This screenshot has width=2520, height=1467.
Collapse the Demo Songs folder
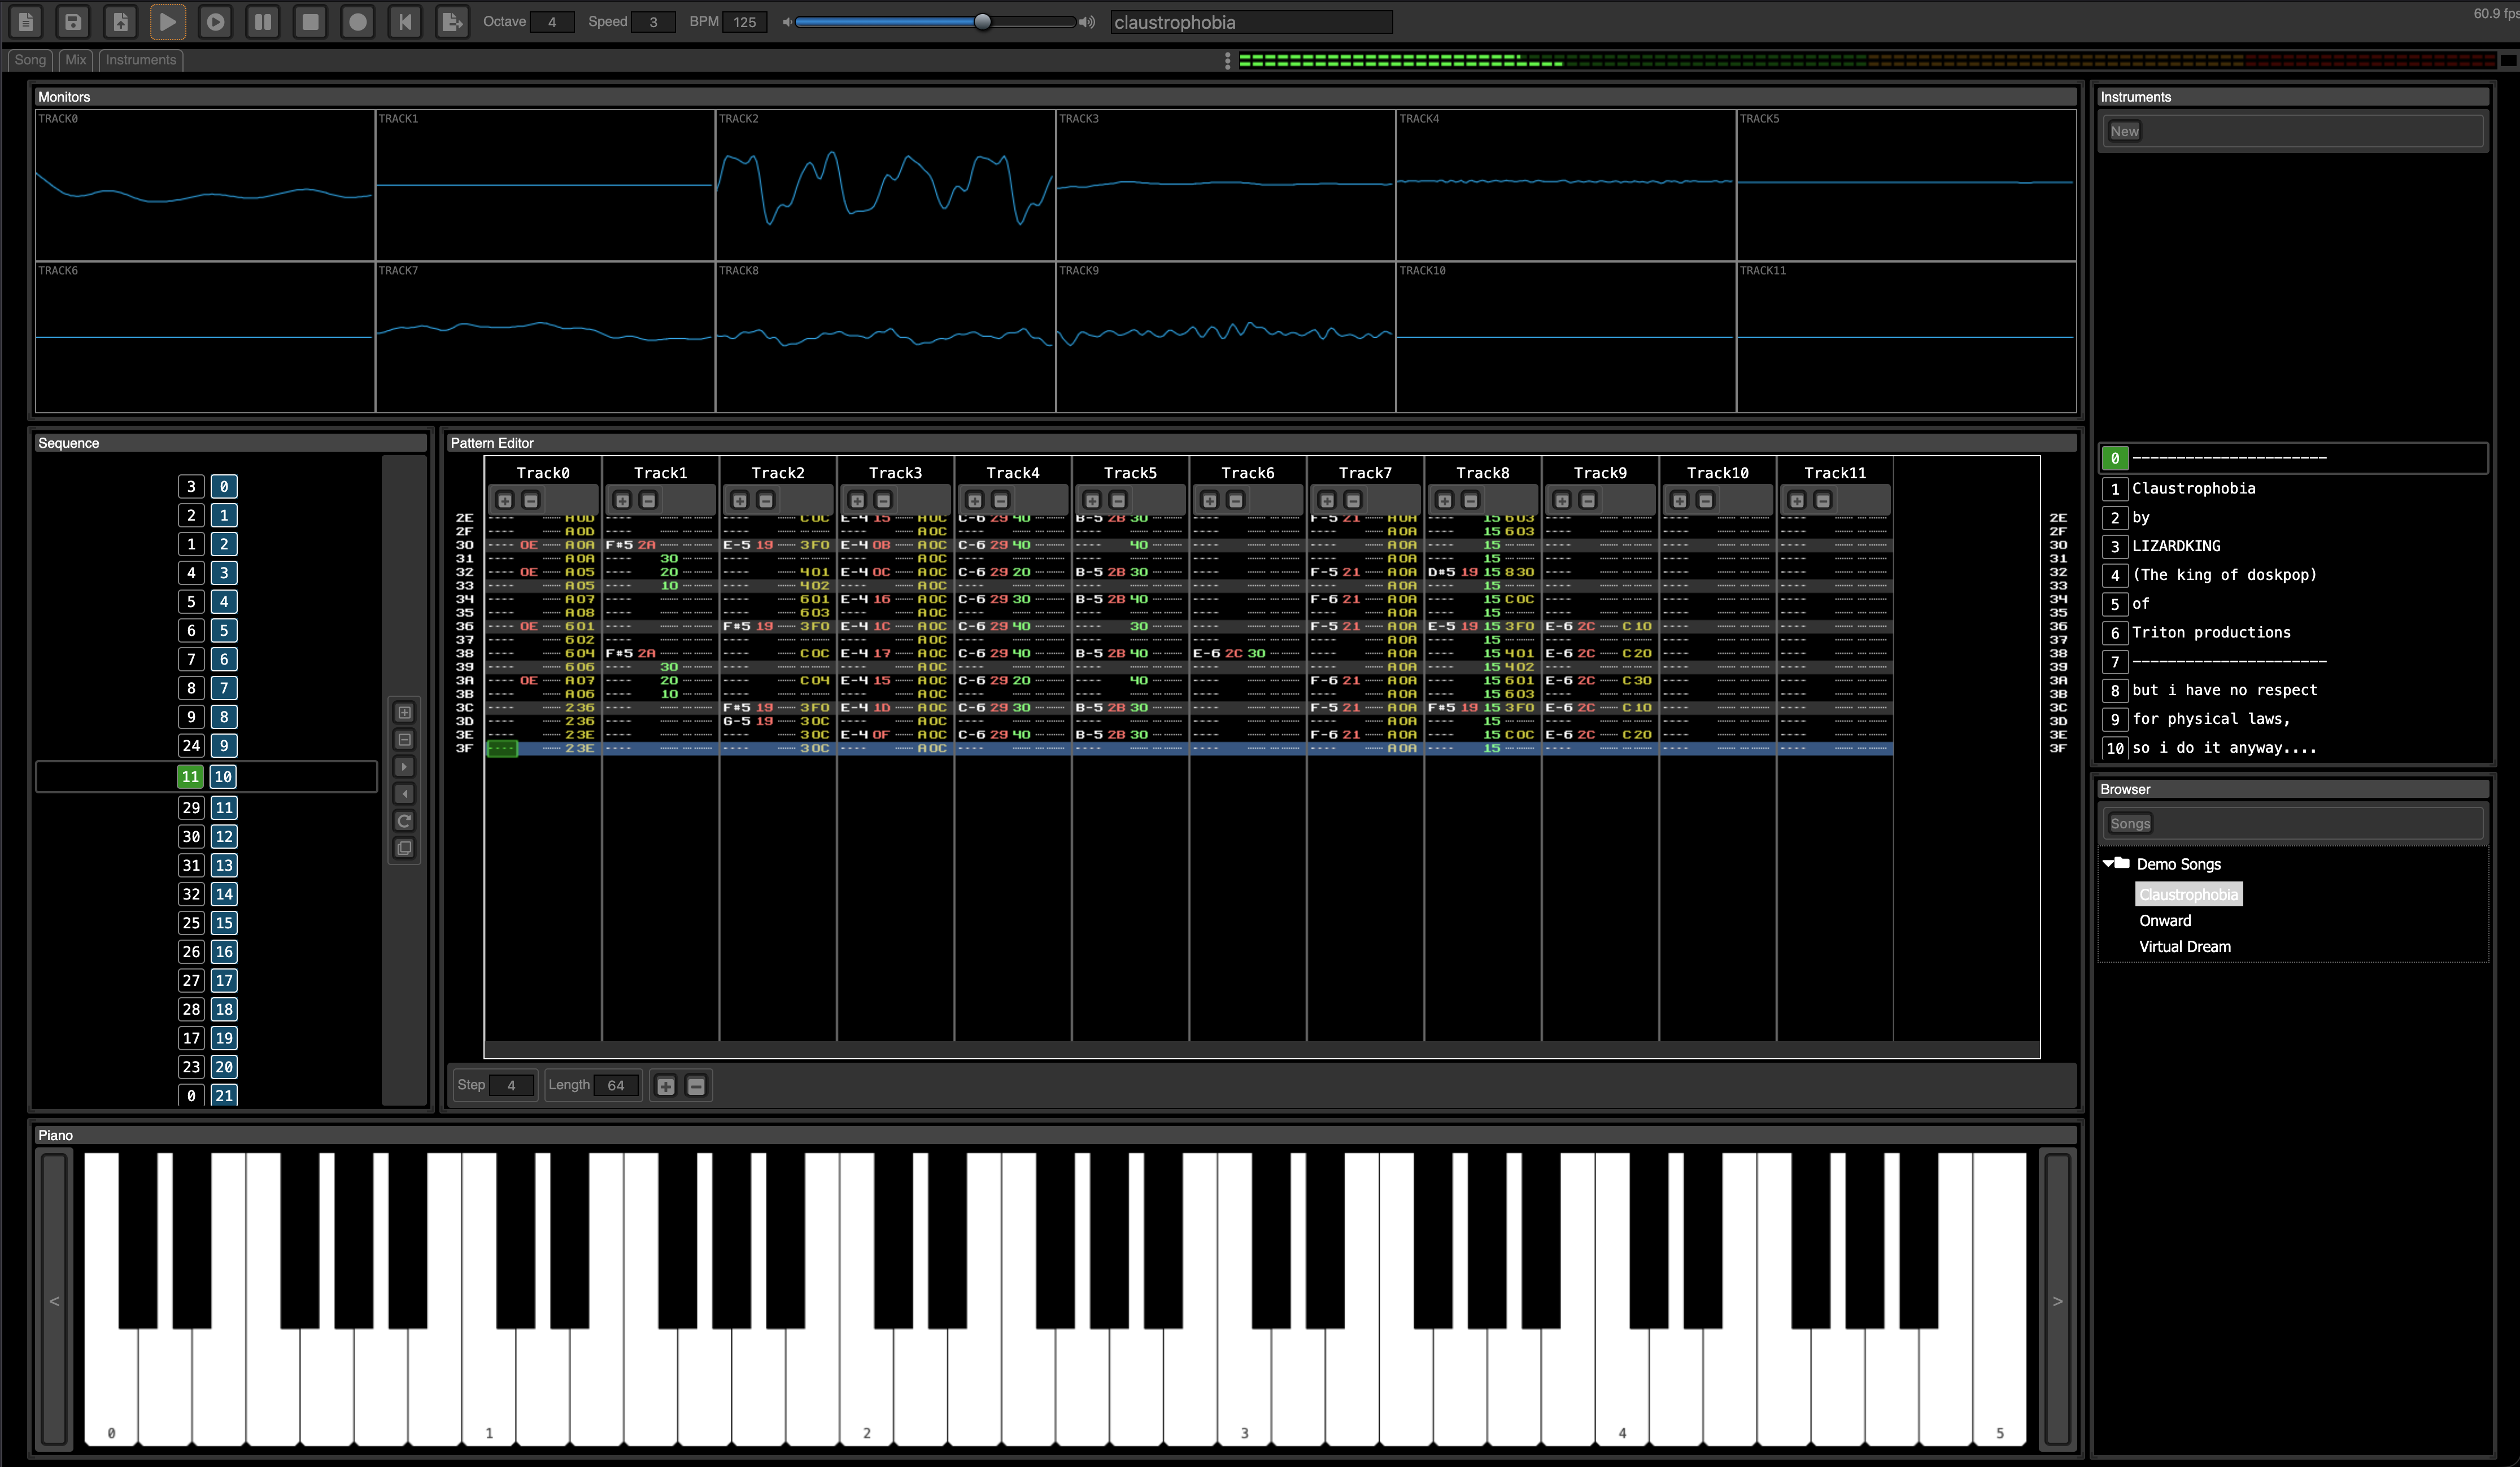tap(2108, 863)
